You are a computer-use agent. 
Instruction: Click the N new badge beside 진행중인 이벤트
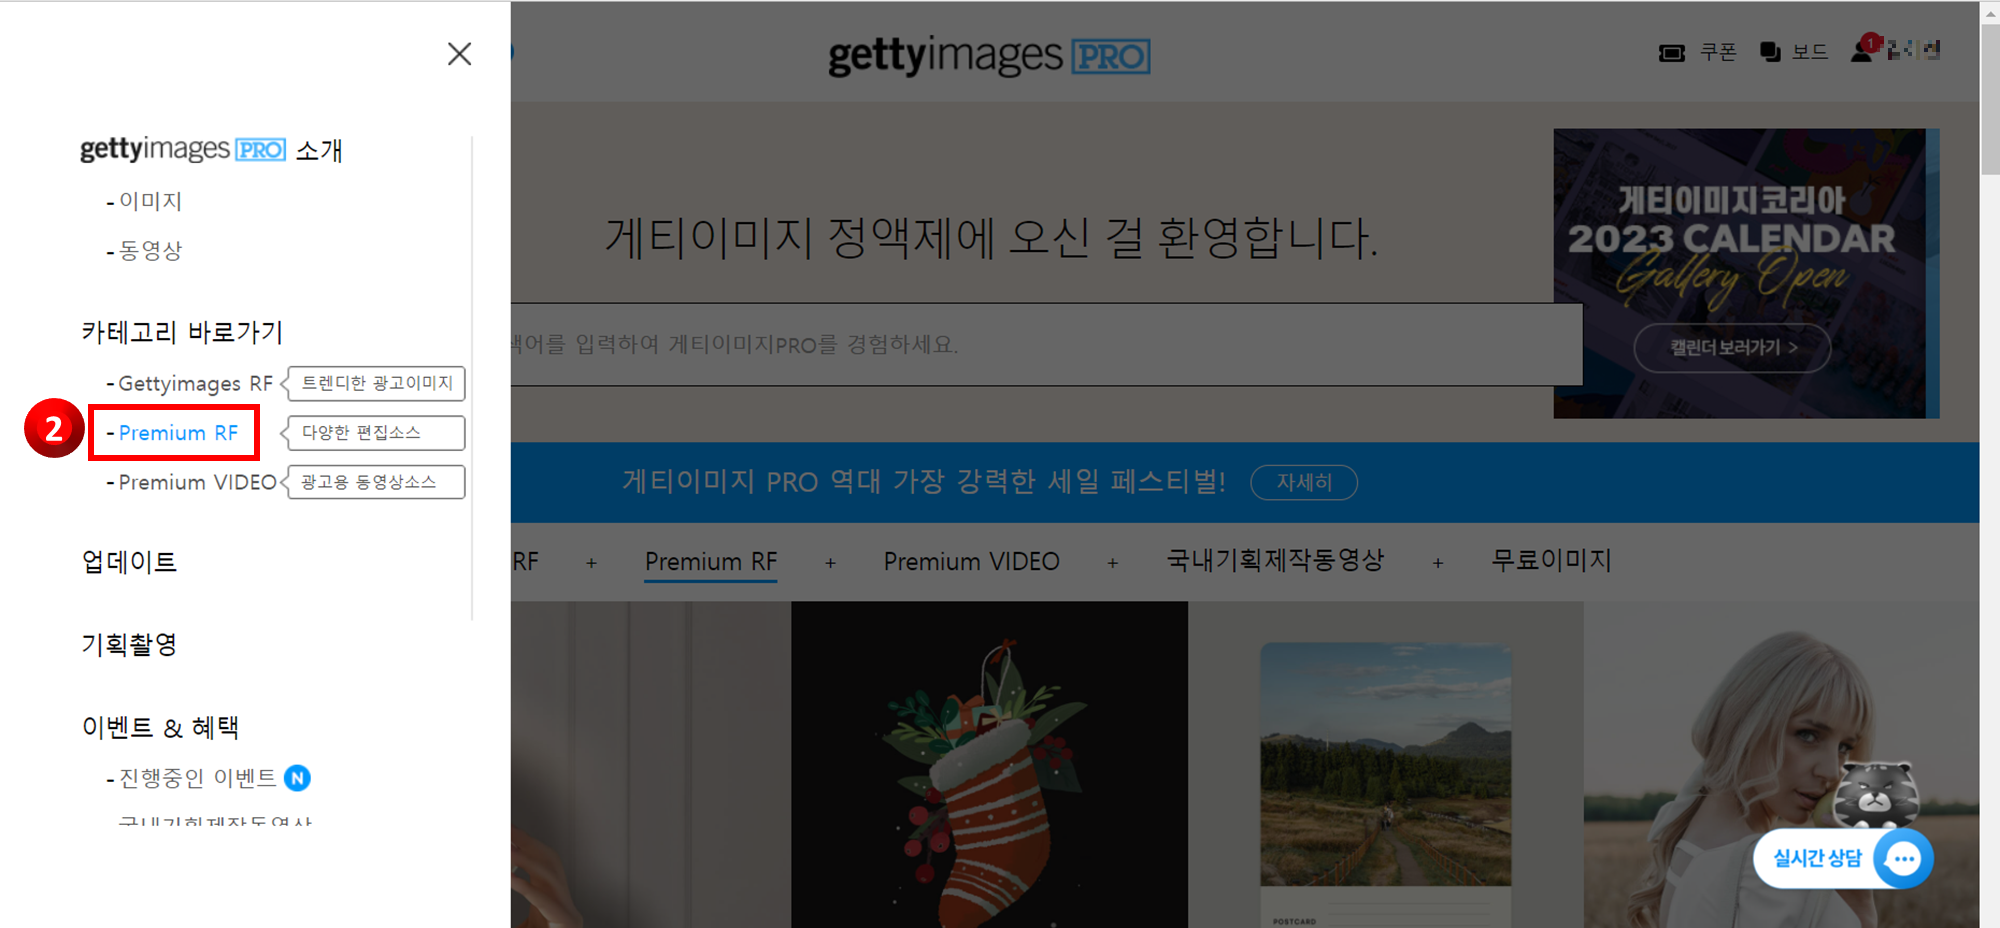pyautogui.click(x=297, y=778)
